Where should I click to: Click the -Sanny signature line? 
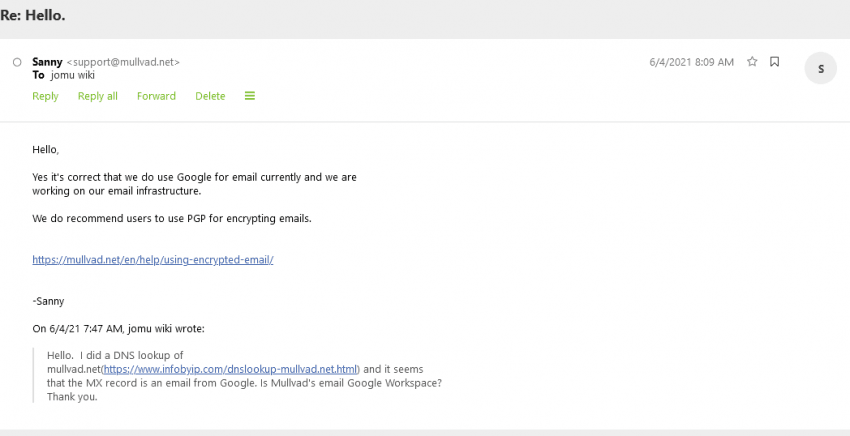48,301
